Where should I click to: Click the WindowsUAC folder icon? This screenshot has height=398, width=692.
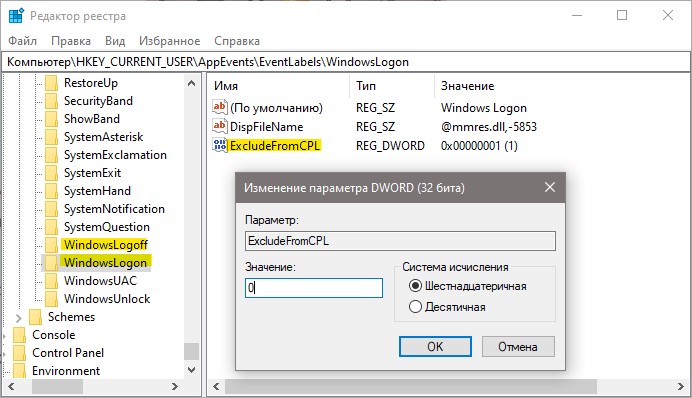click(51, 281)
